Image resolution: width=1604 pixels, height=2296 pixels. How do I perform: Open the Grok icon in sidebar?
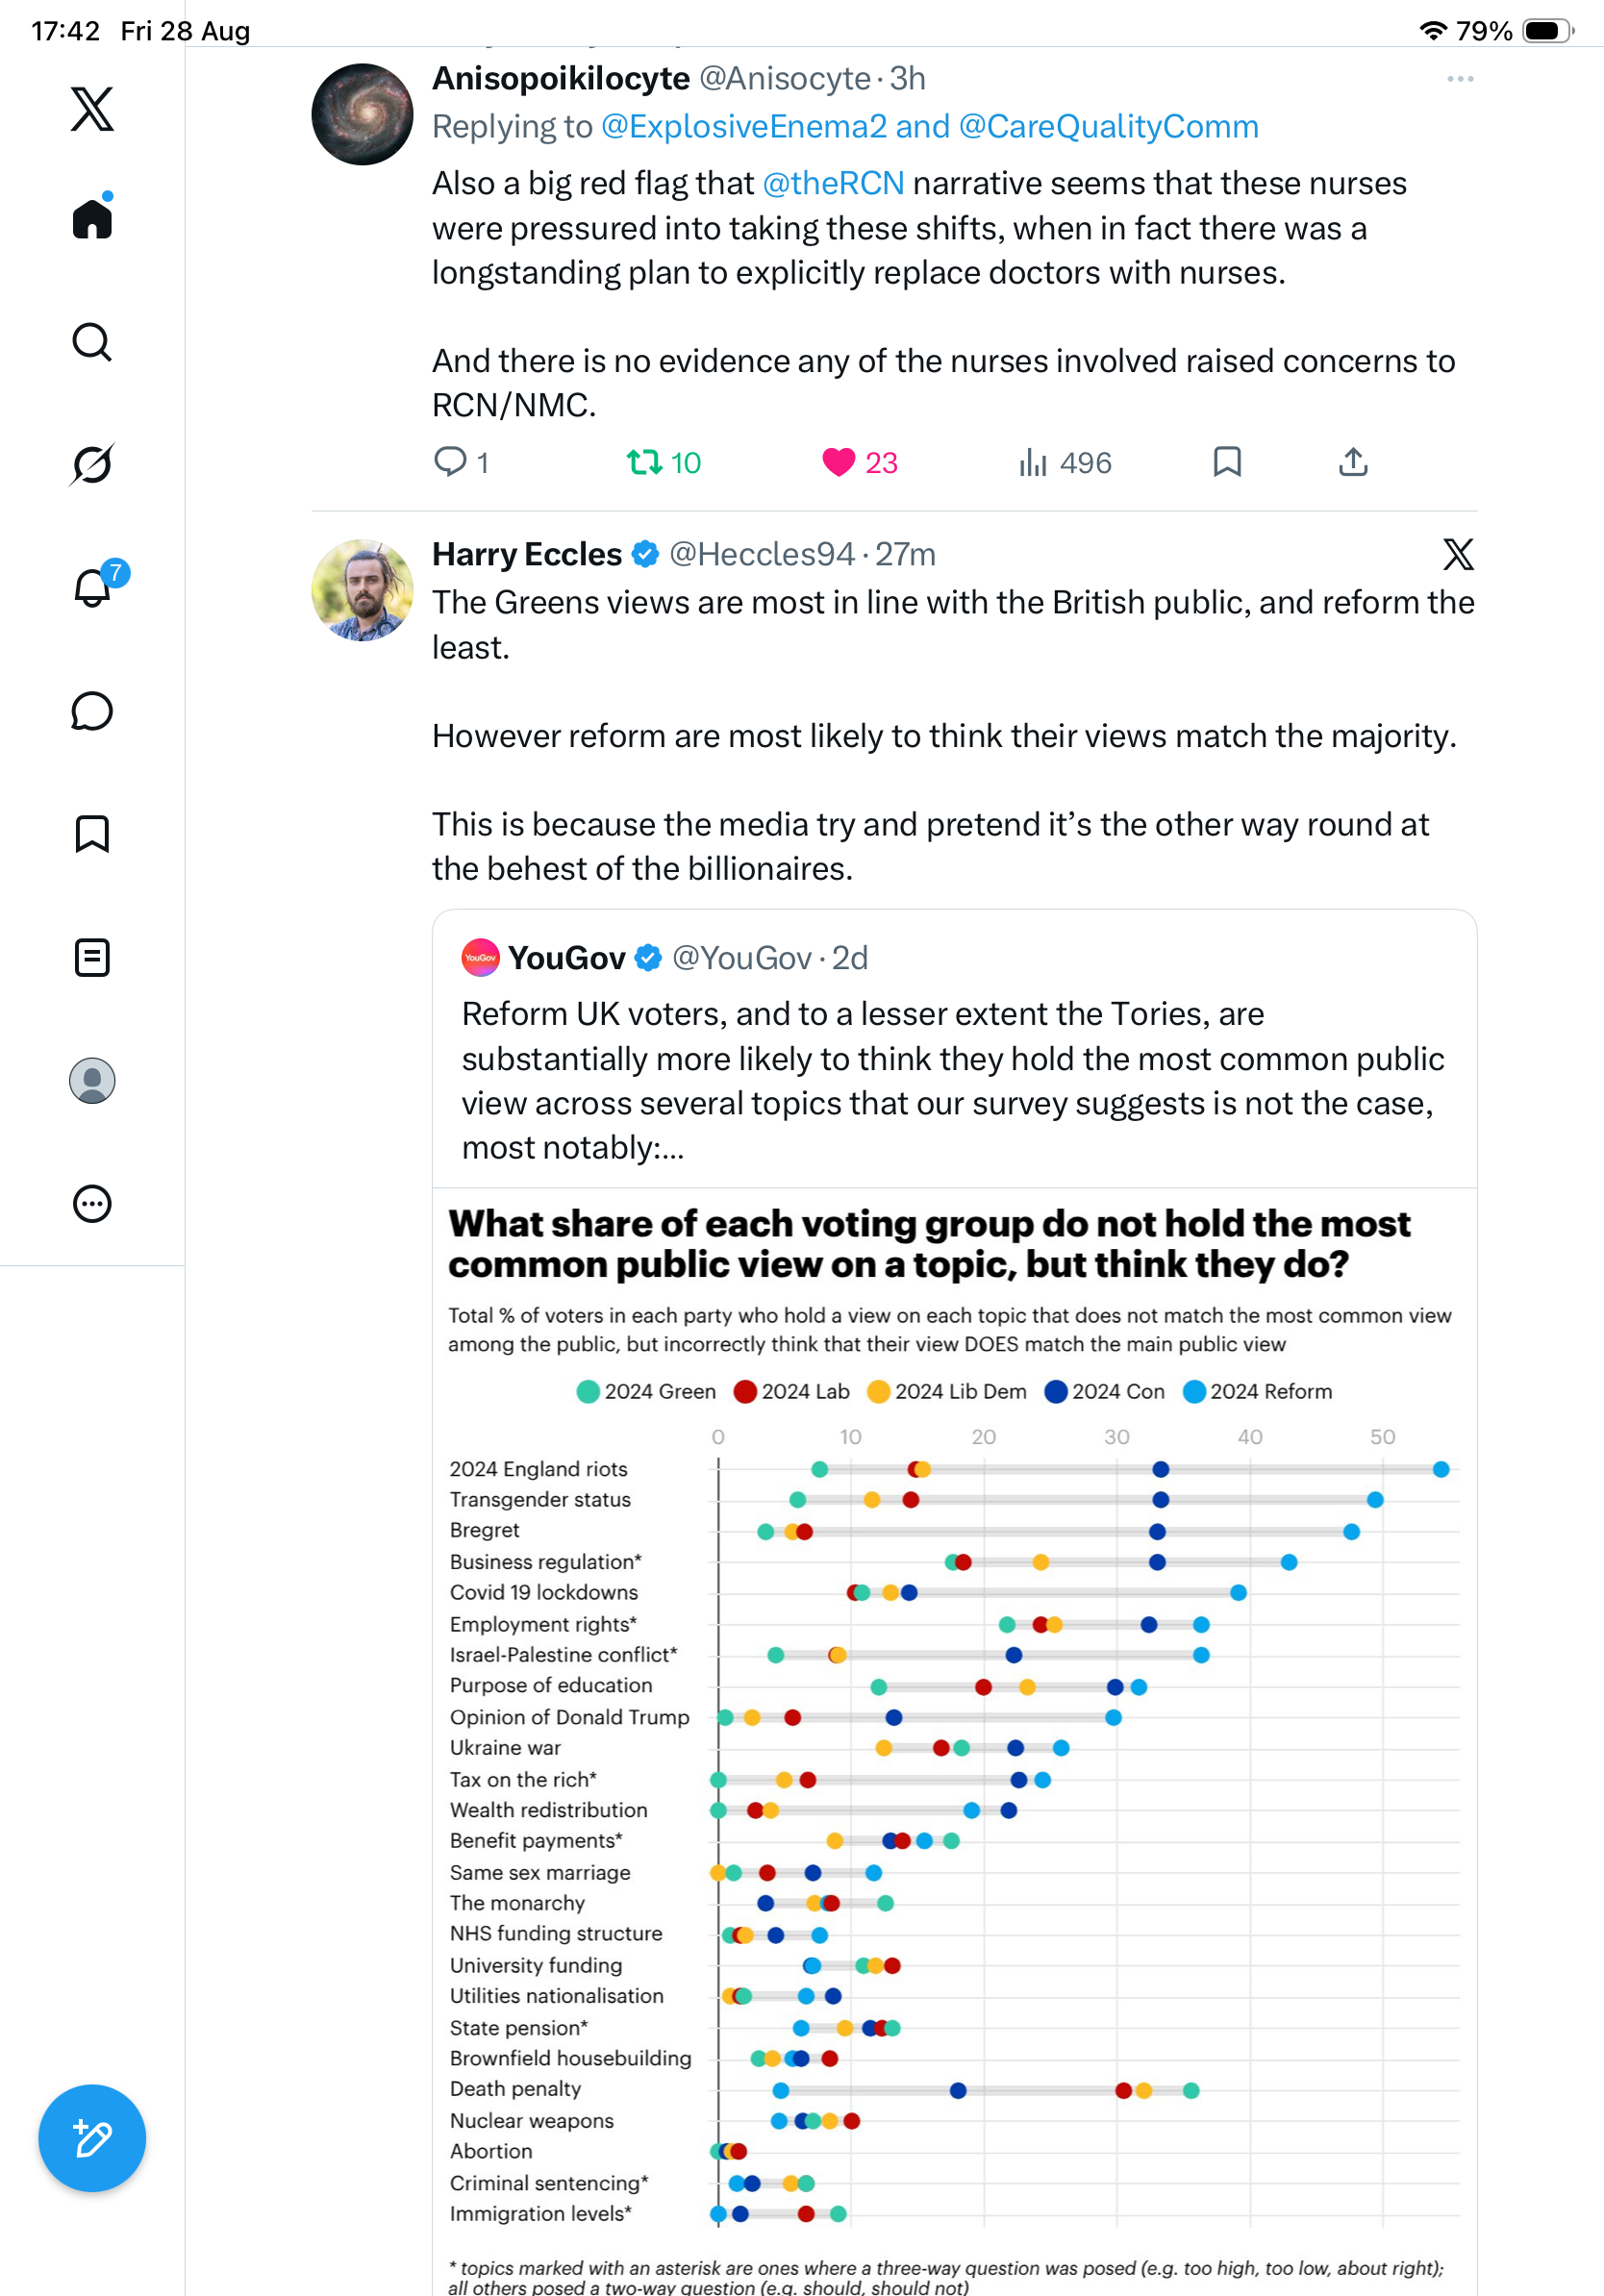pyautogui.click(x=92, y=464)
